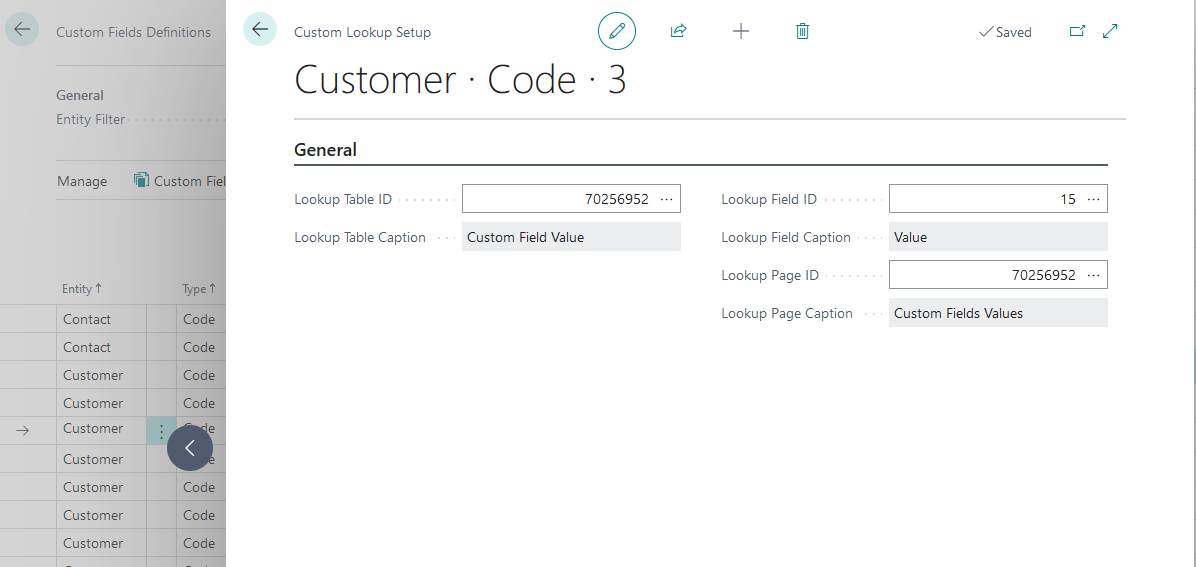Click the Edit pencil icon
1196x567 pixels.
616,32
